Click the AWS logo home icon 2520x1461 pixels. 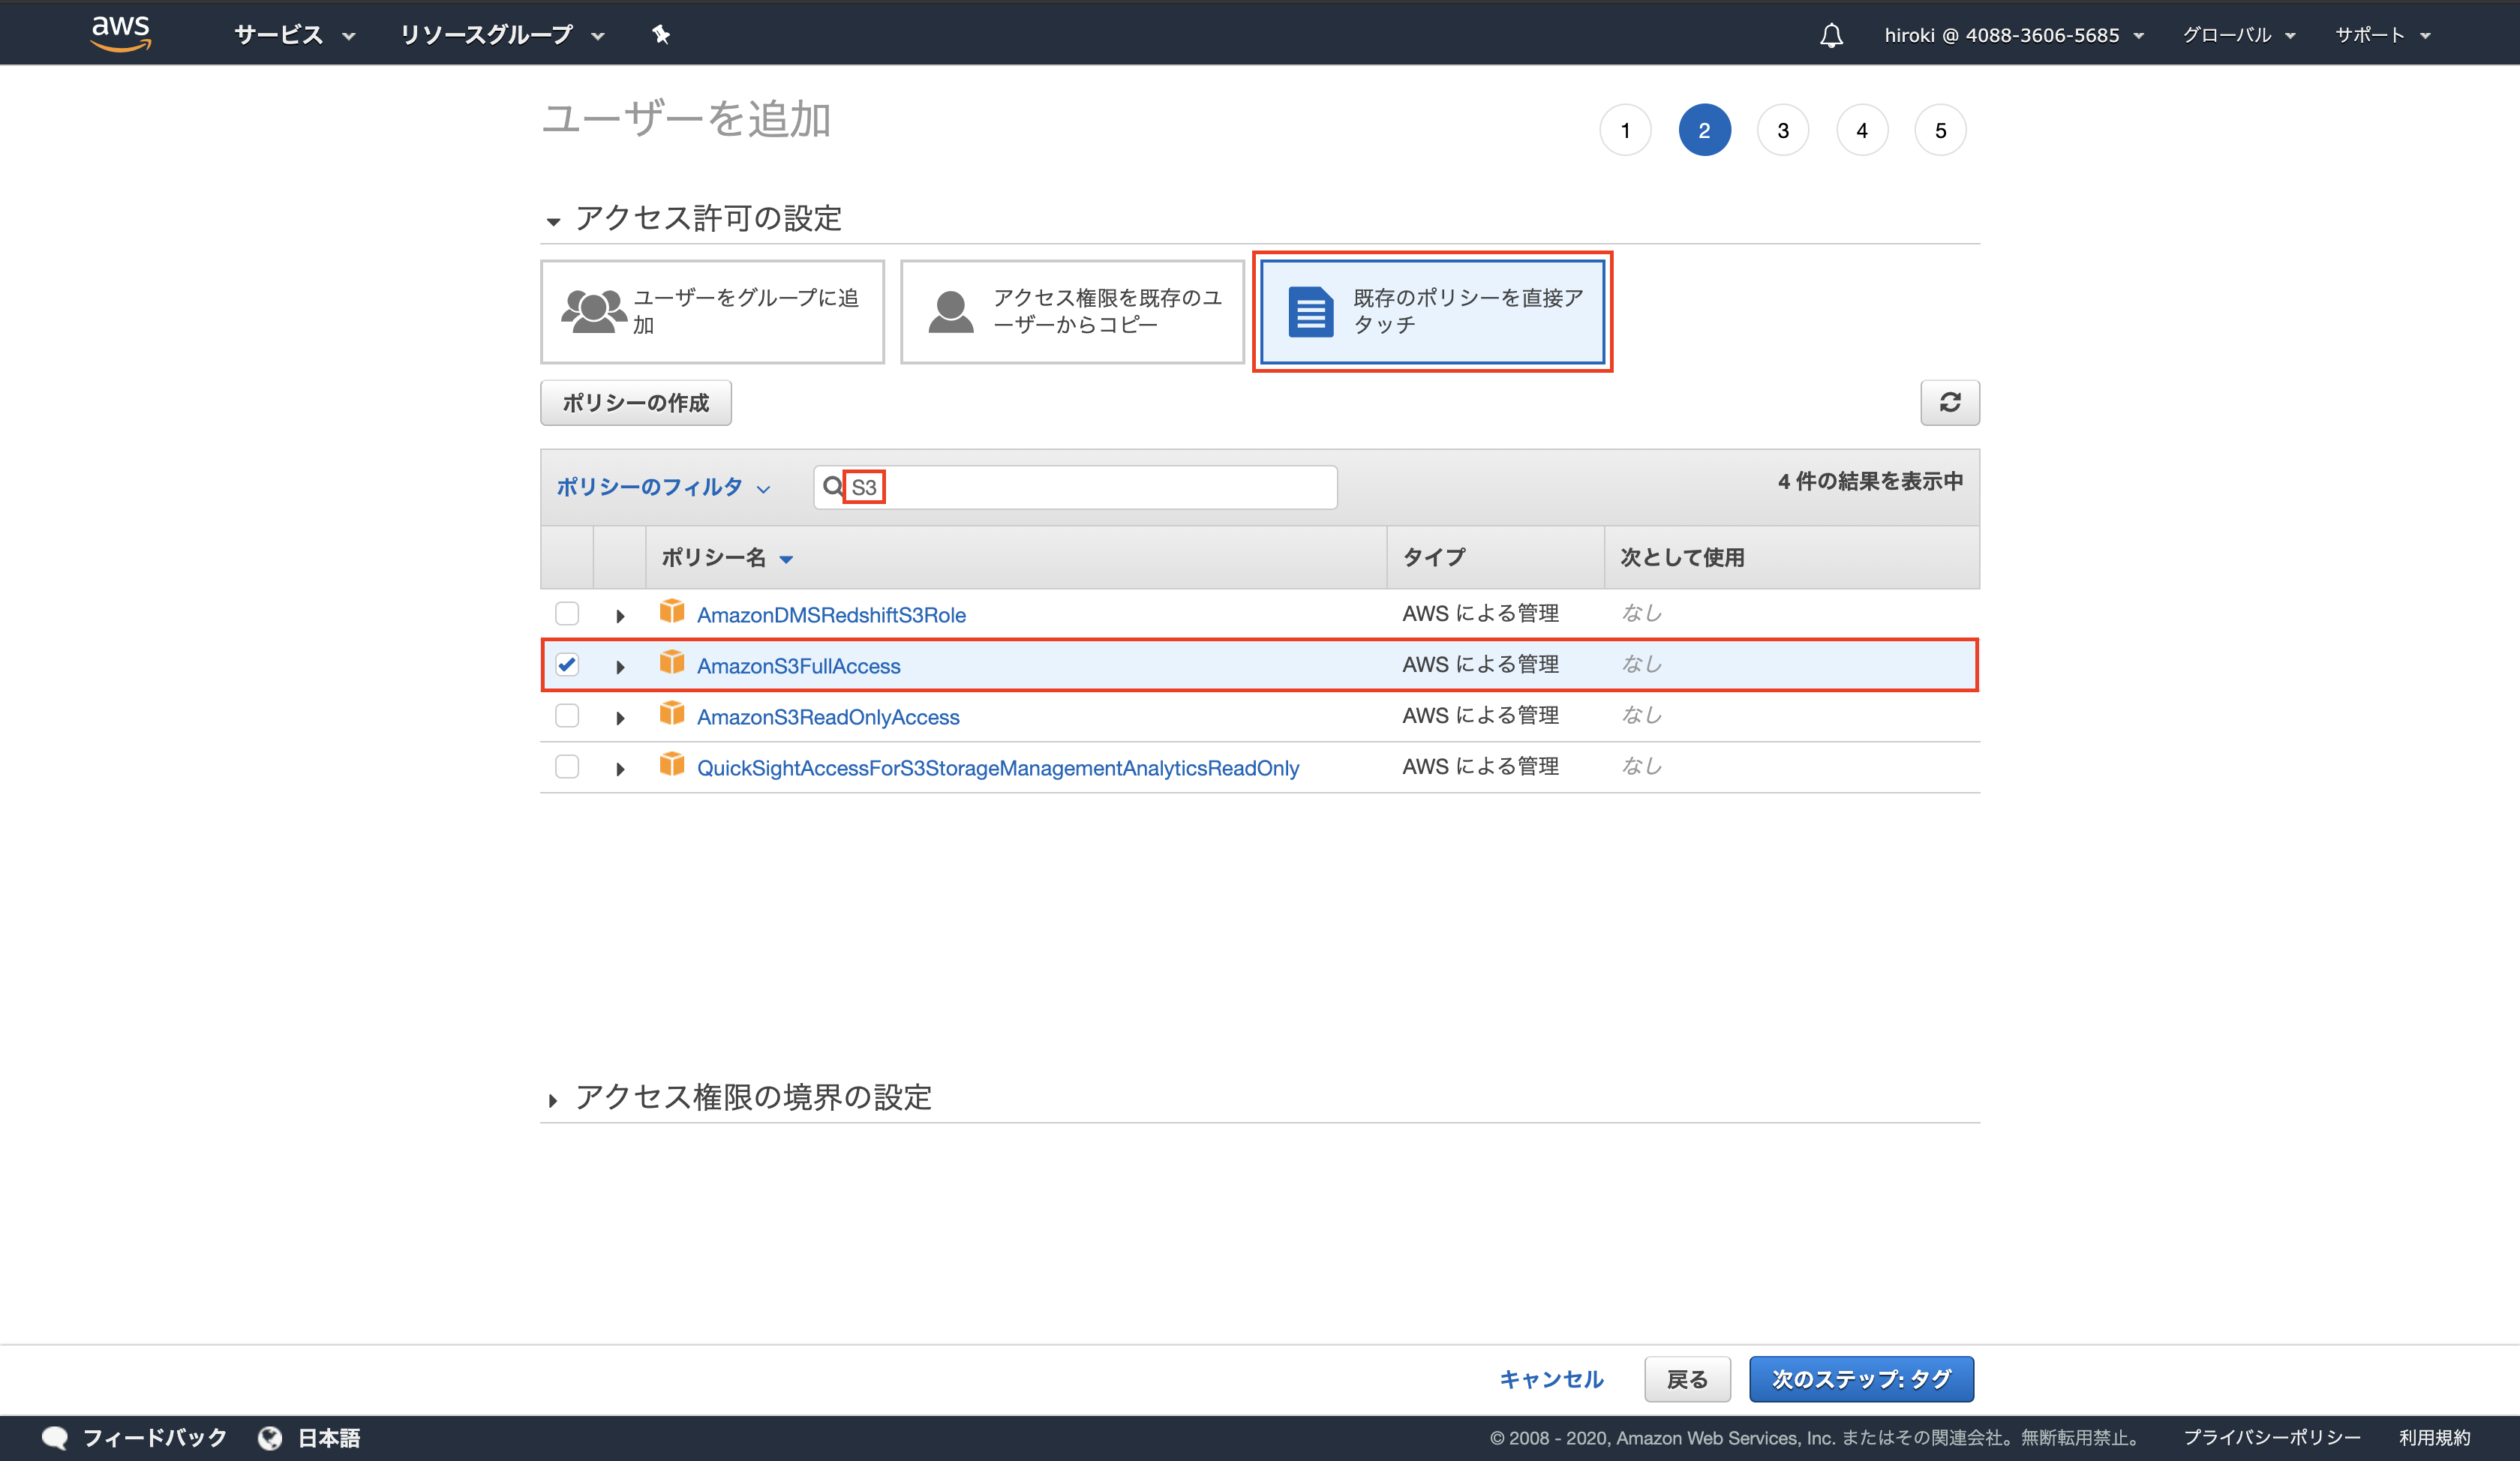click(x=121, y=32)
